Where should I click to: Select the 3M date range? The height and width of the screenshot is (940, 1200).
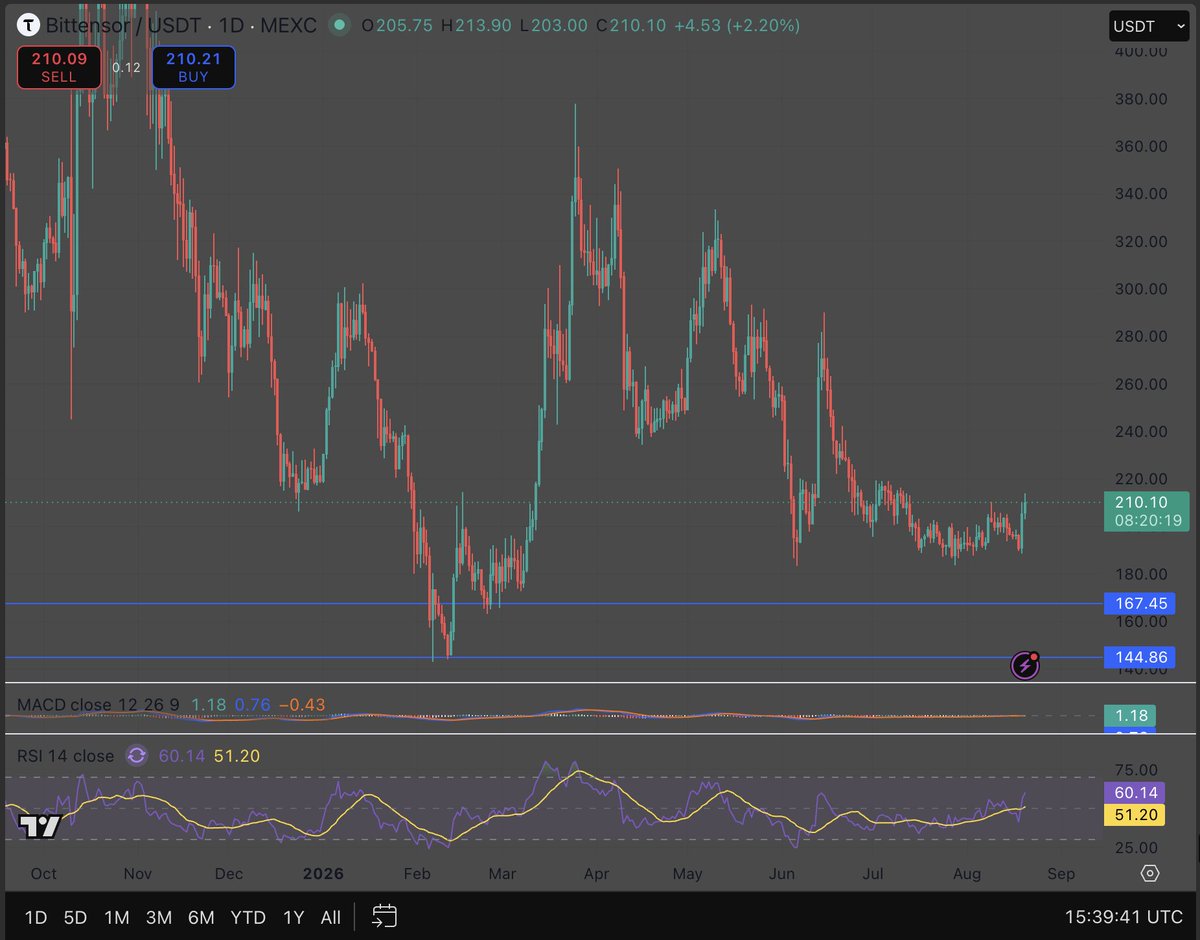(159, 917)
